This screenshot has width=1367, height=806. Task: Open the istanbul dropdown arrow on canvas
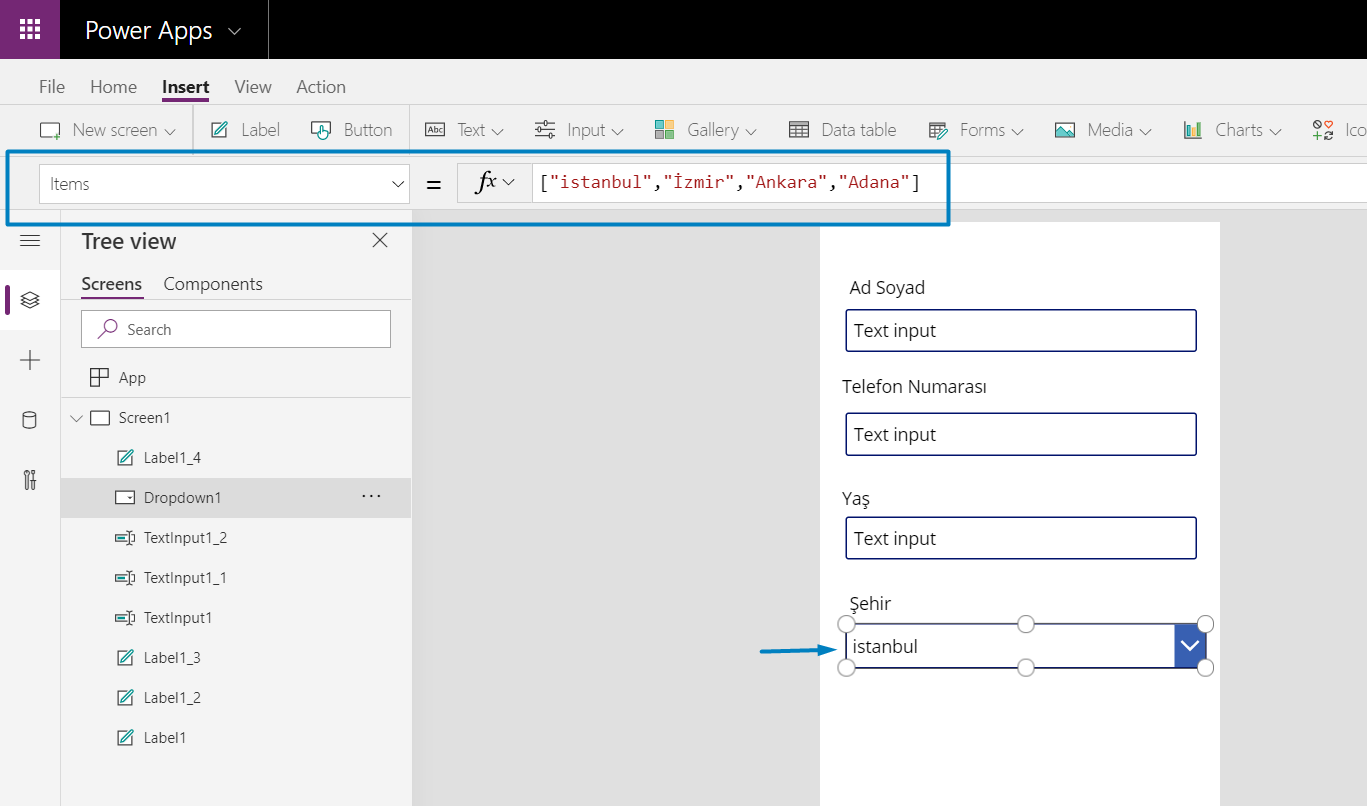(x=1189, y=646)
